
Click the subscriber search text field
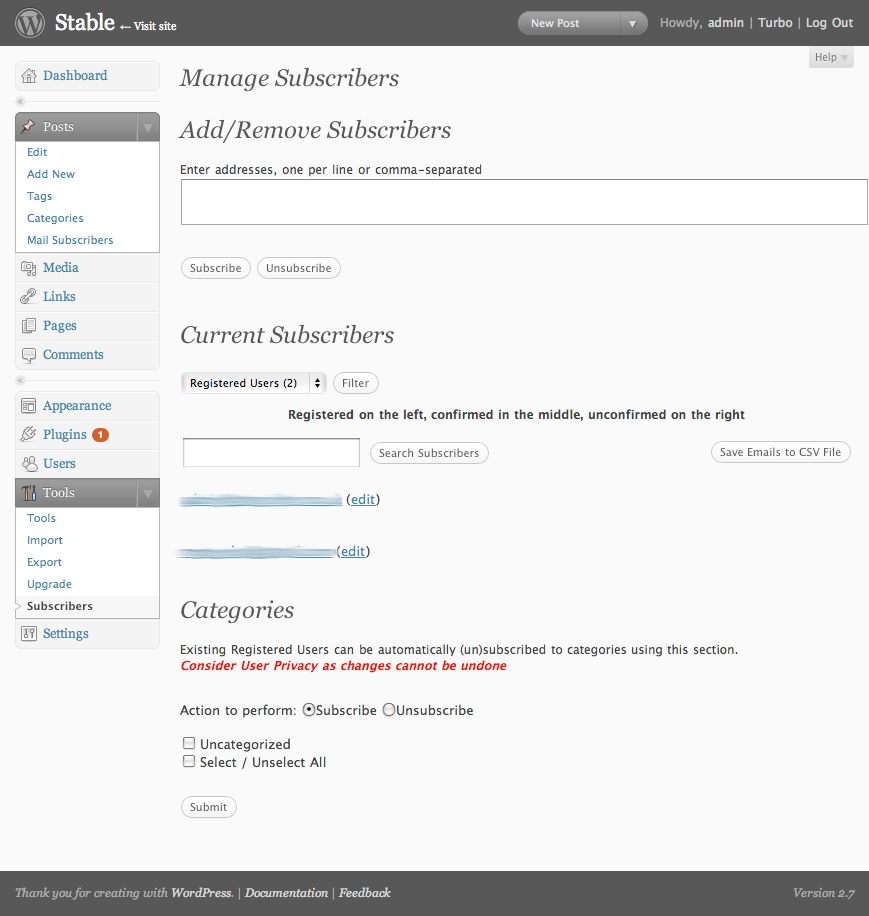pyautogui.click(x=272, y=453)
